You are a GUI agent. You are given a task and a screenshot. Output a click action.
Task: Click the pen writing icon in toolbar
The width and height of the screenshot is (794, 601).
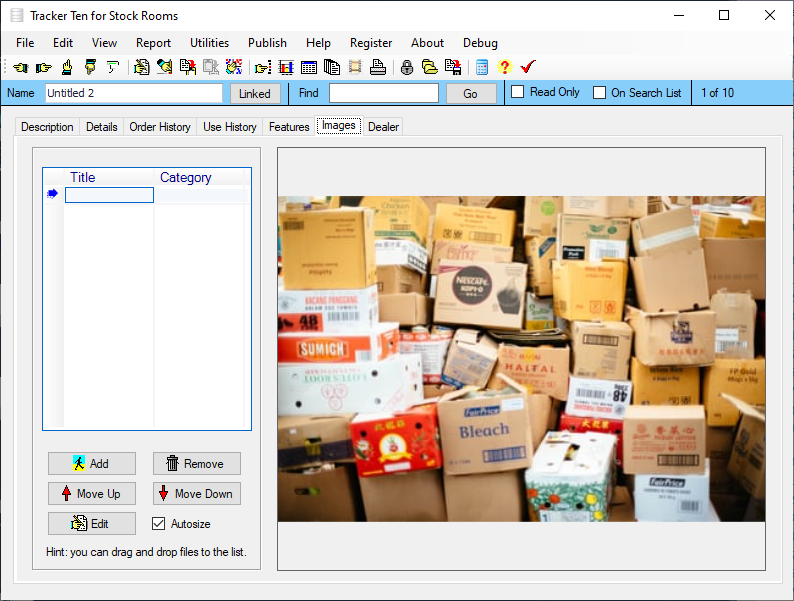pos(165,67)
